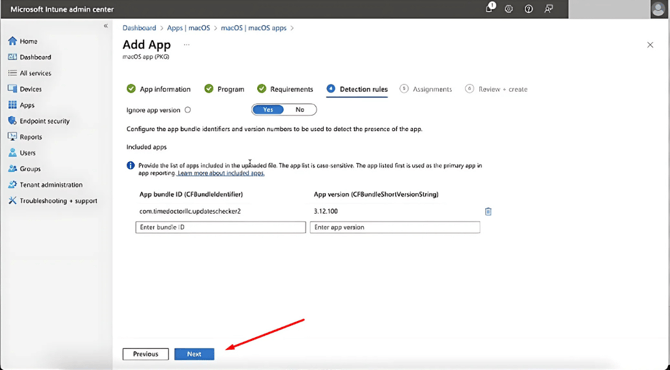Viewport: 670px width, 370px height.
Task: Delete the updatechecker2 bundle row
Action: point(488,211)
